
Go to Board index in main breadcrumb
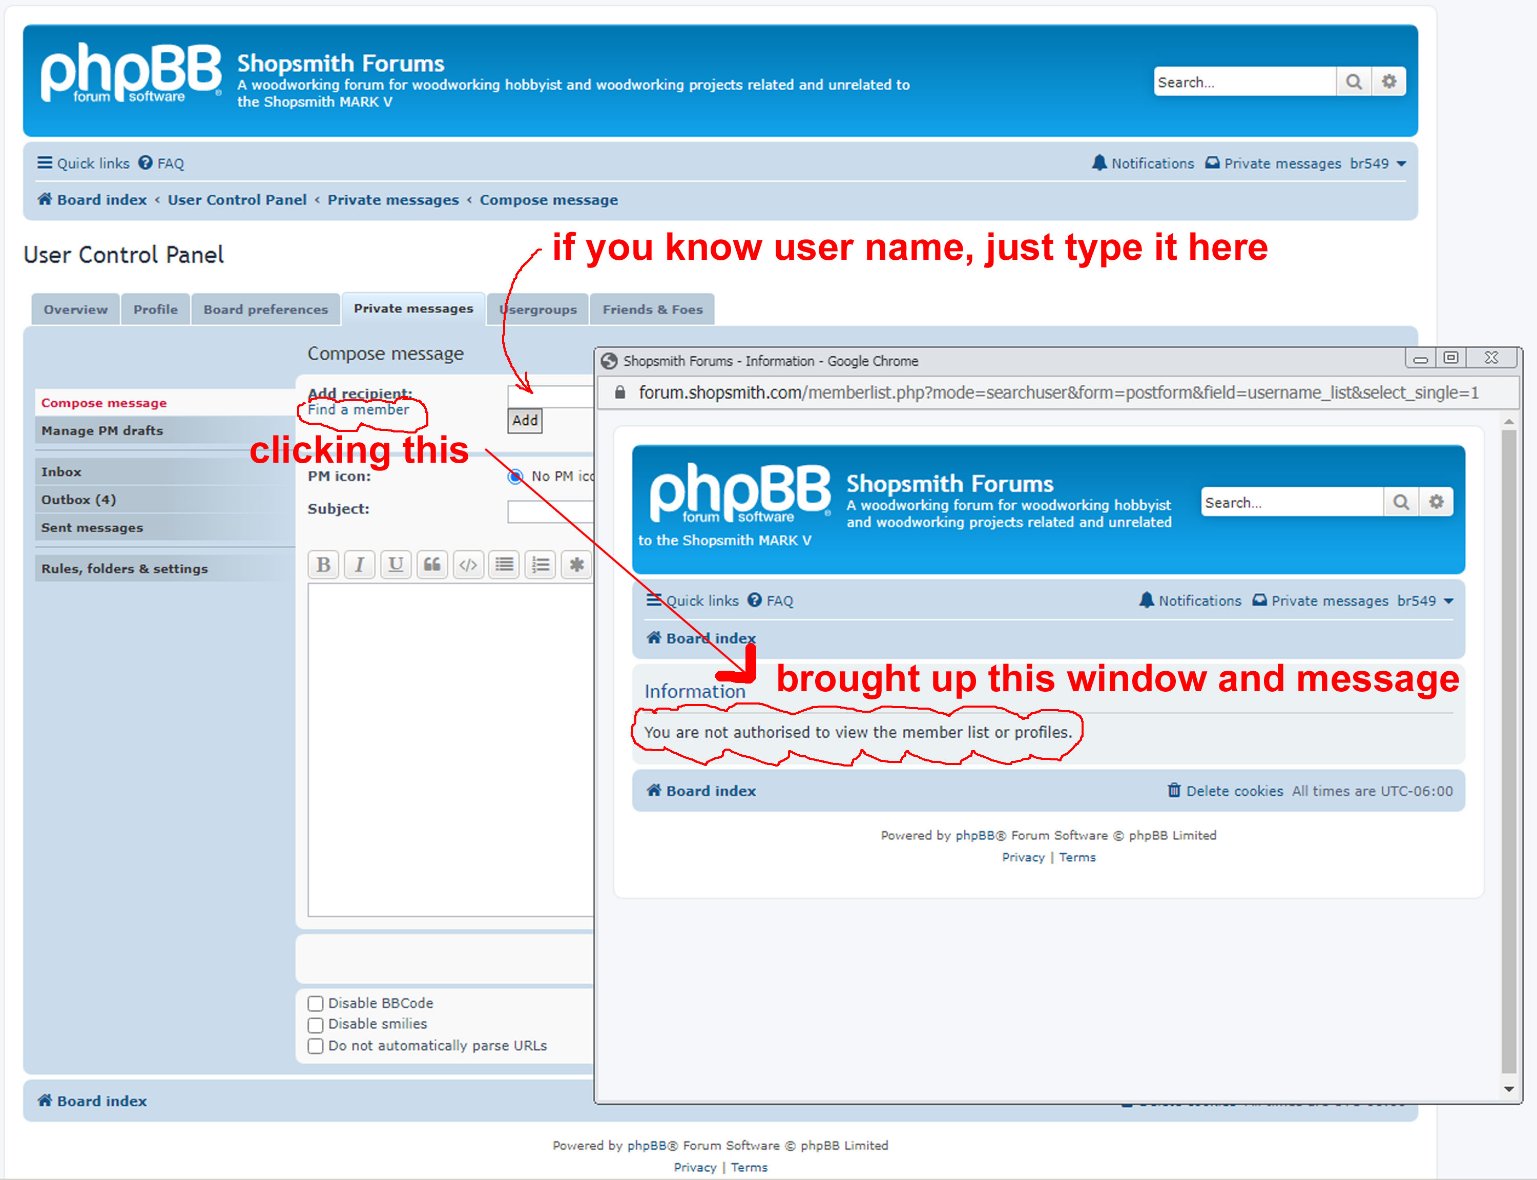(x=92, y=200)
